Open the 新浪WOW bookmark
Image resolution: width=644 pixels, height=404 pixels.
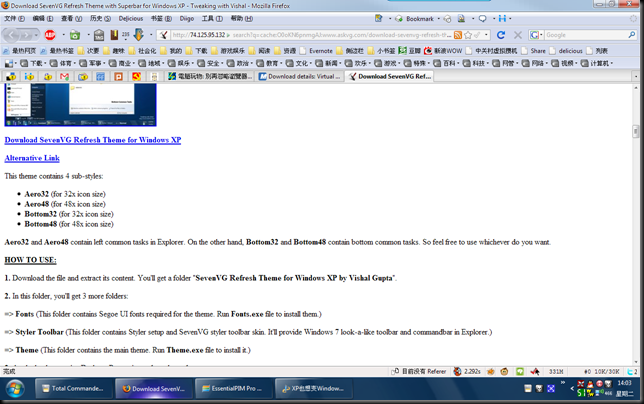point(443,51)
